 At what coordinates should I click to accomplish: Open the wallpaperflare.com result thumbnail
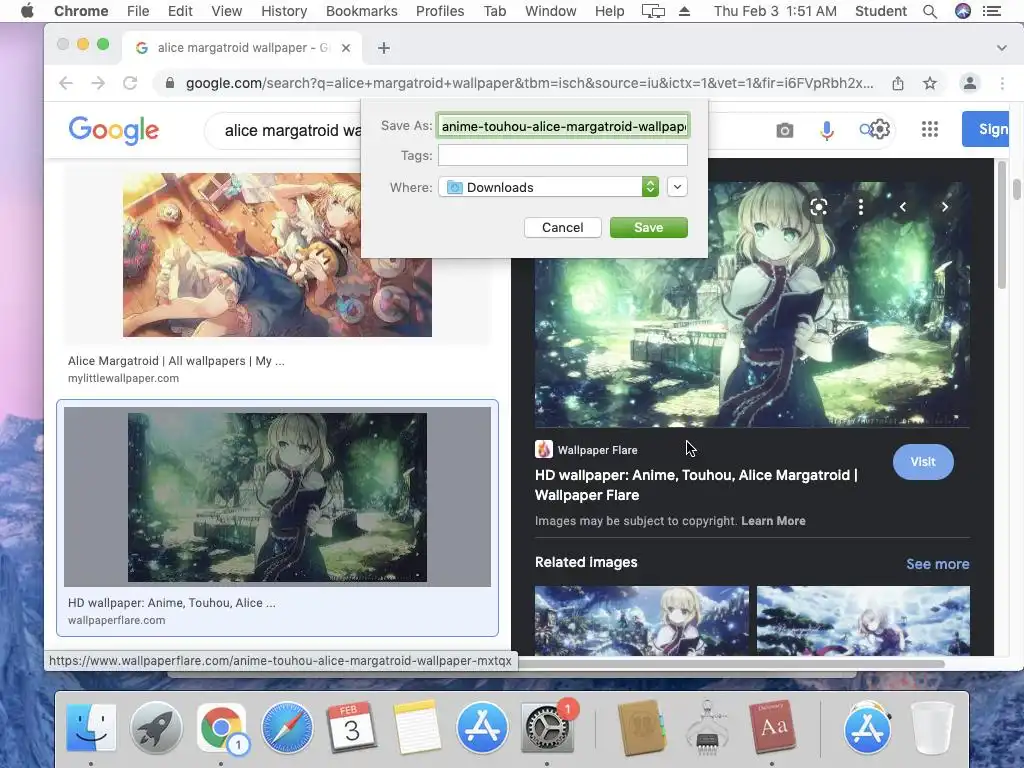click(x=277, y=497)
